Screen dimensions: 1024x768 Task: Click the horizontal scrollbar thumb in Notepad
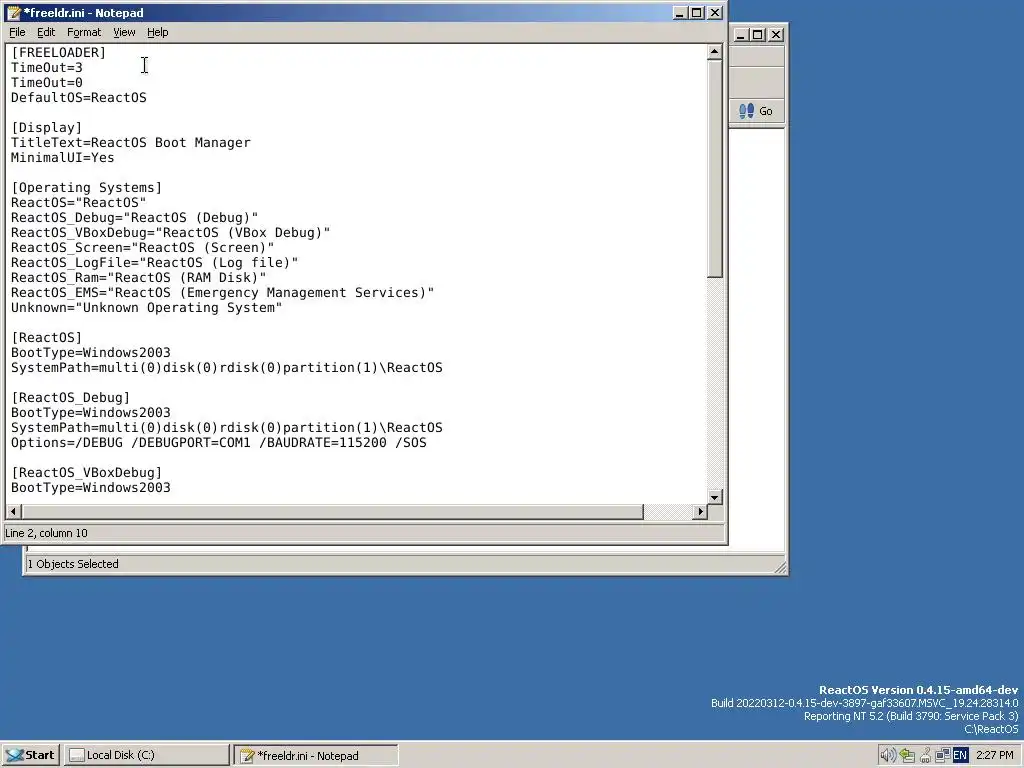click(x=332, y=511)
